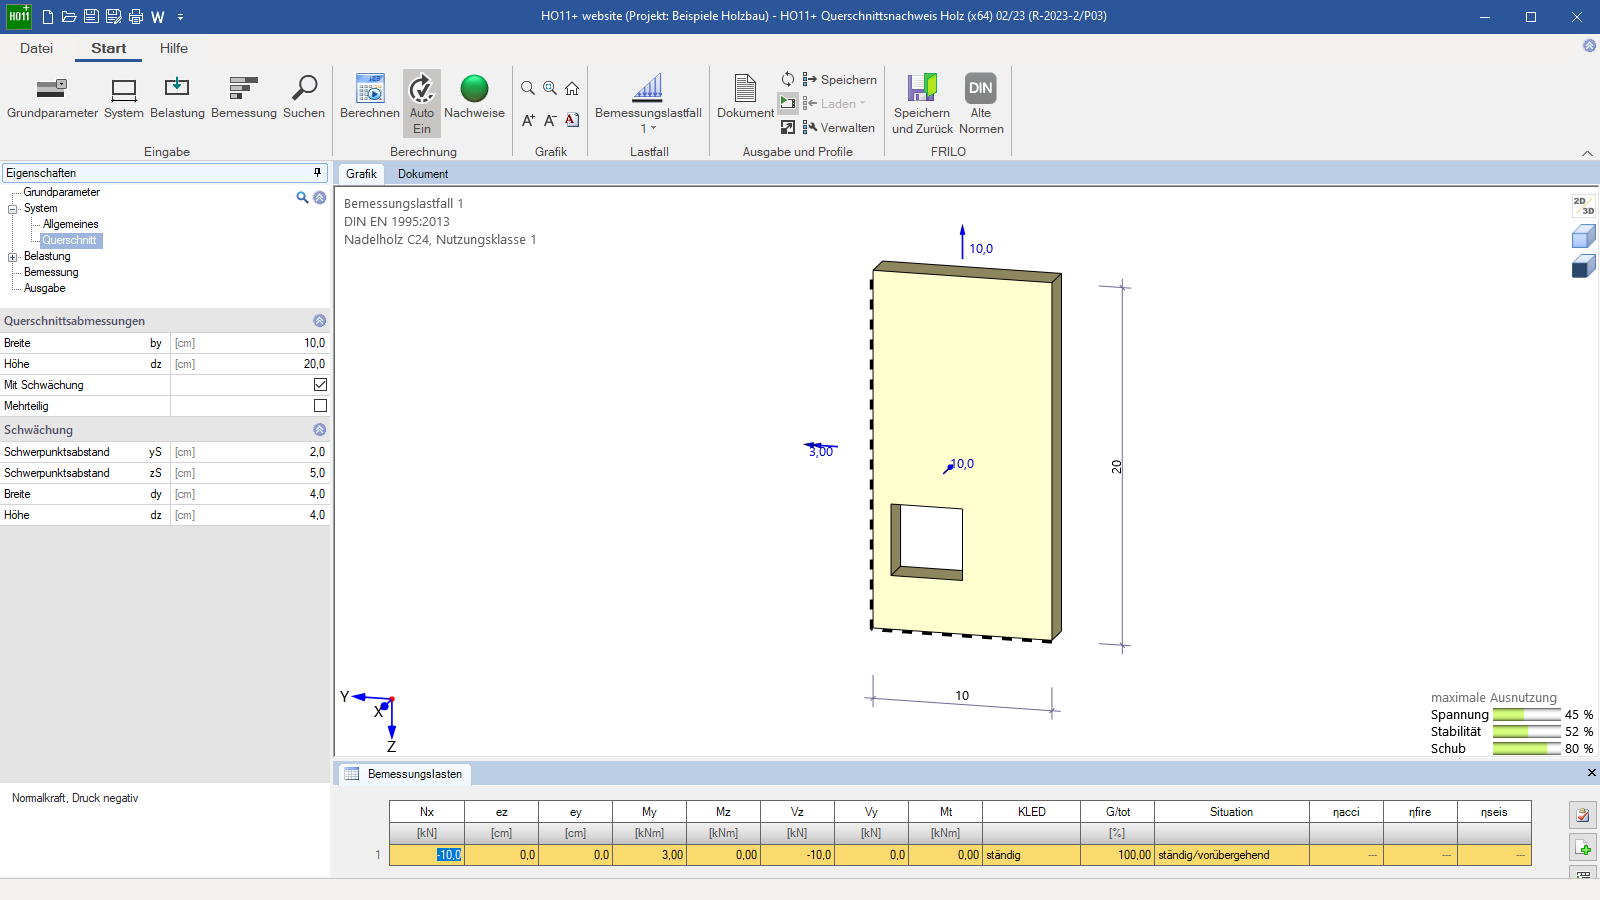This screenshot has width=1600, height=900.
Task: Select Bemessung in the tree
Action: click(x=51, y=272)
